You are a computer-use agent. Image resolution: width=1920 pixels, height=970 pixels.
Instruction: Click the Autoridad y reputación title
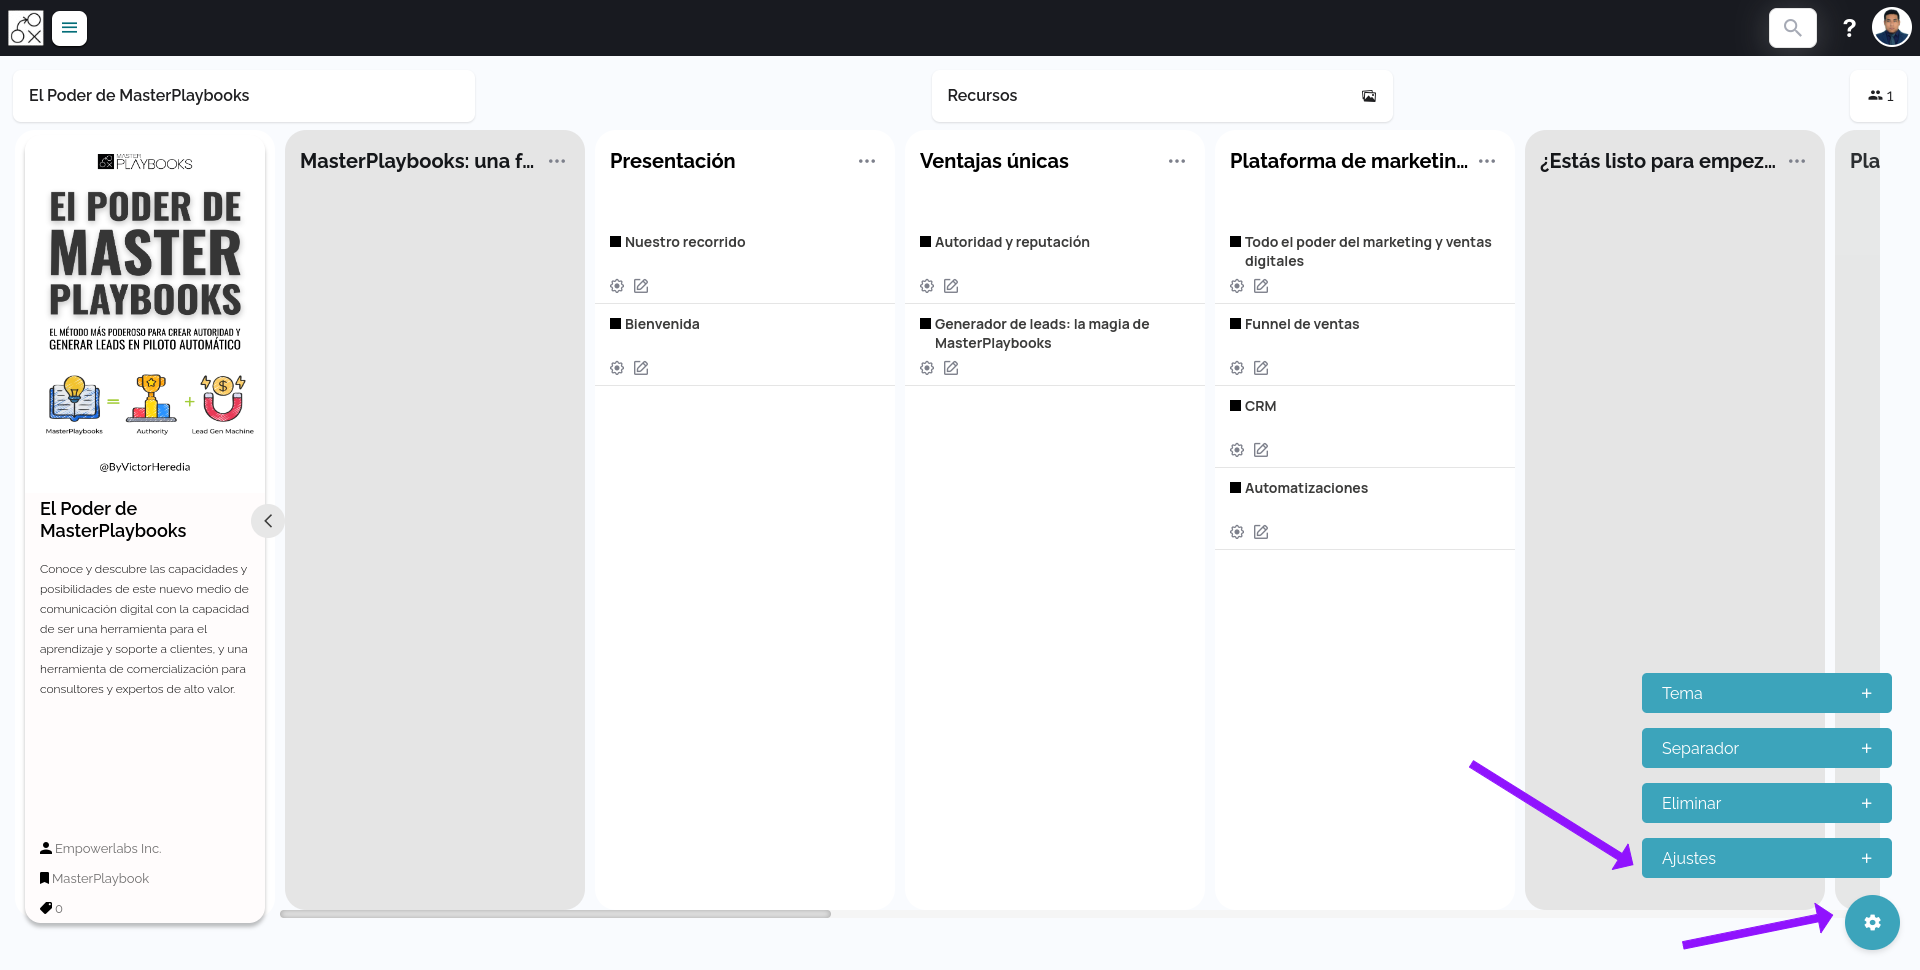coord(1012,242)
